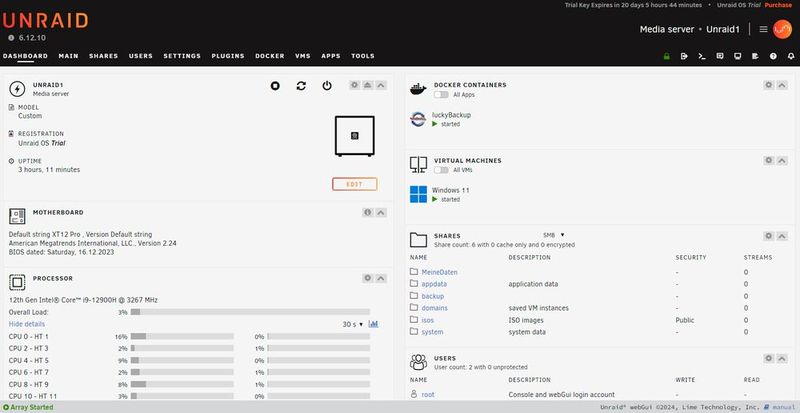This screenshot has height=413, width=800.
Task: Open the manual link in footer
Action: 784,407
